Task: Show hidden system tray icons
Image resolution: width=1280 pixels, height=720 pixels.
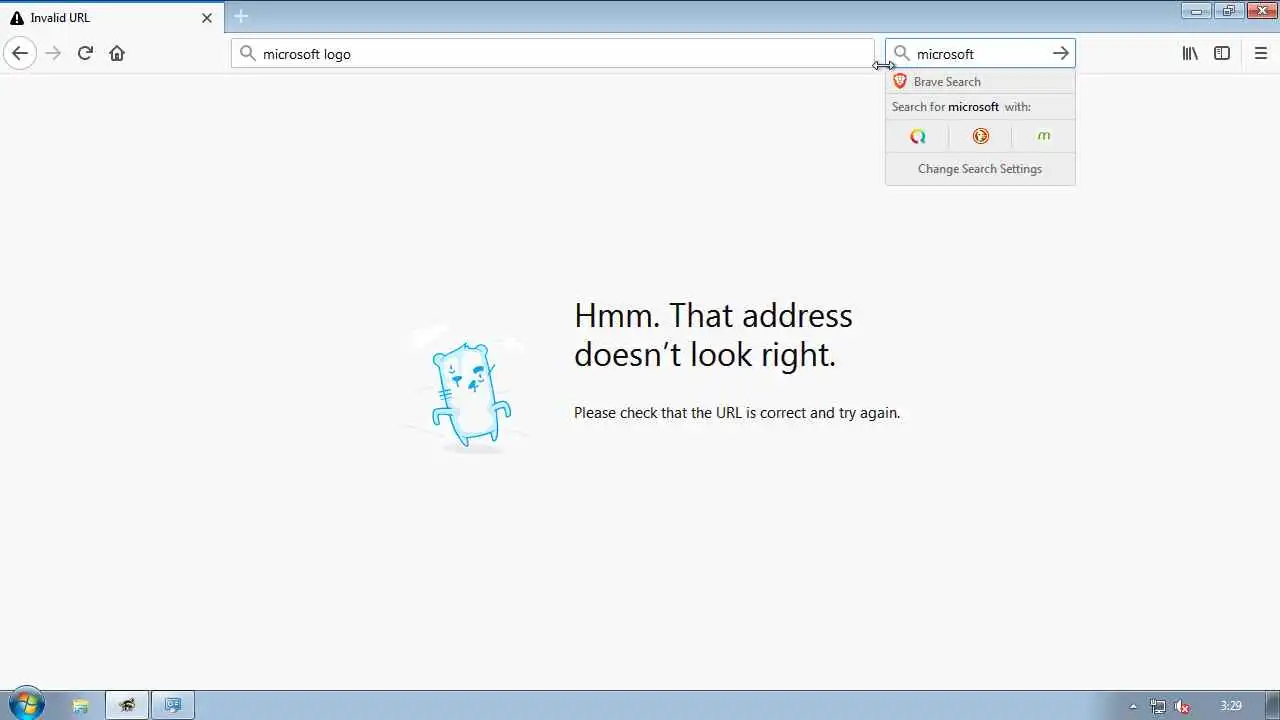Action: click(x=1133, y=706)
